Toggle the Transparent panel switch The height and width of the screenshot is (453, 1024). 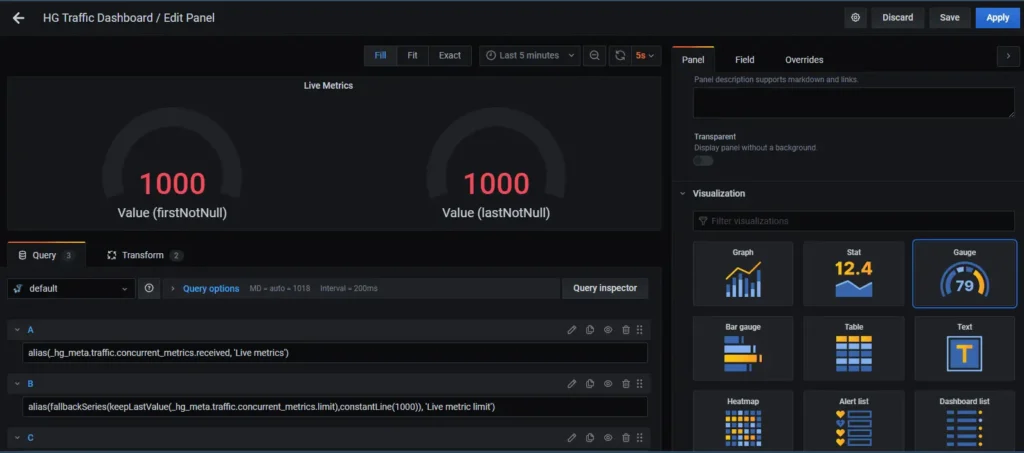(703, 161)
